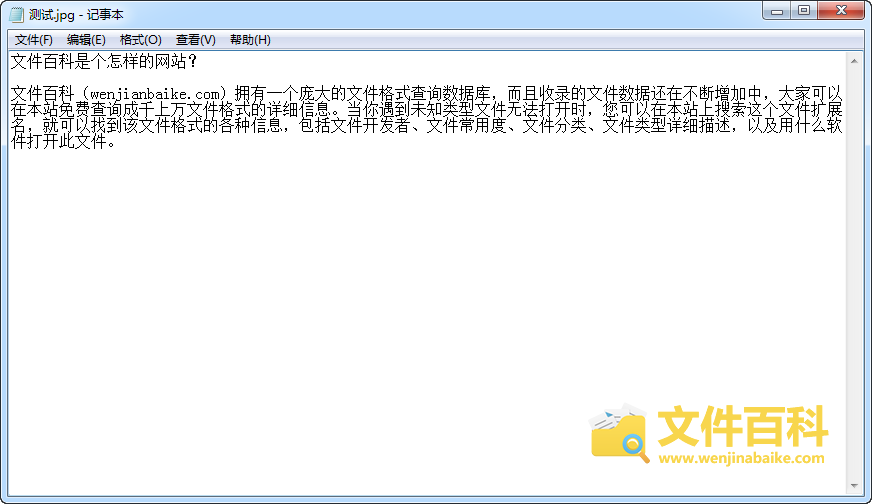Screen dimensions: 872x504
Task: Click the scrollbar down arrow
Action: (x=854, y=486)
